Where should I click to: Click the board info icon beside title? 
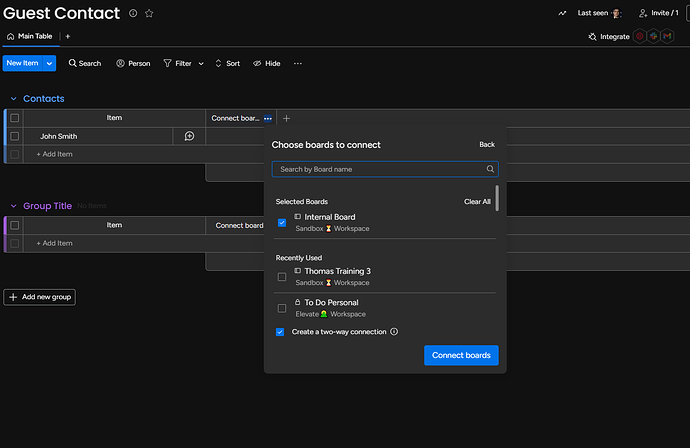coord(133,13)
